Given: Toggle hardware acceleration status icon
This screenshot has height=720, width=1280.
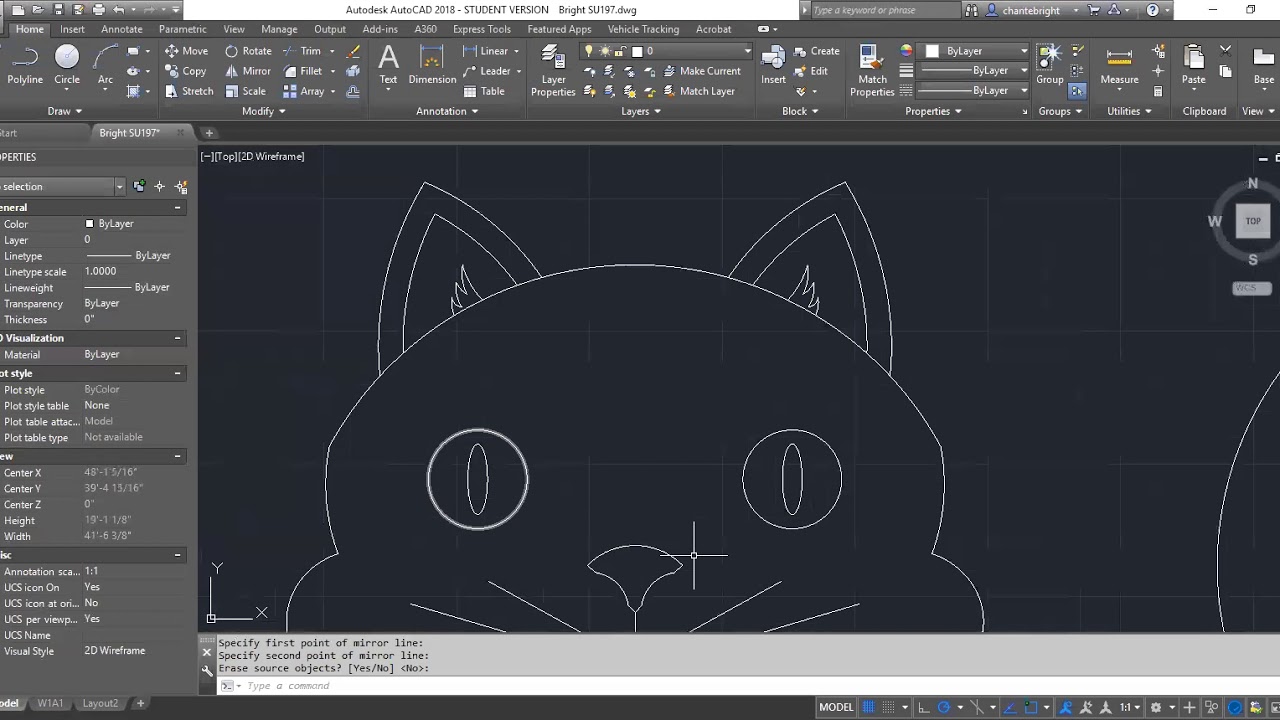Looking at the screenshot, I should pyautogui.click(x=1235, y=707).
